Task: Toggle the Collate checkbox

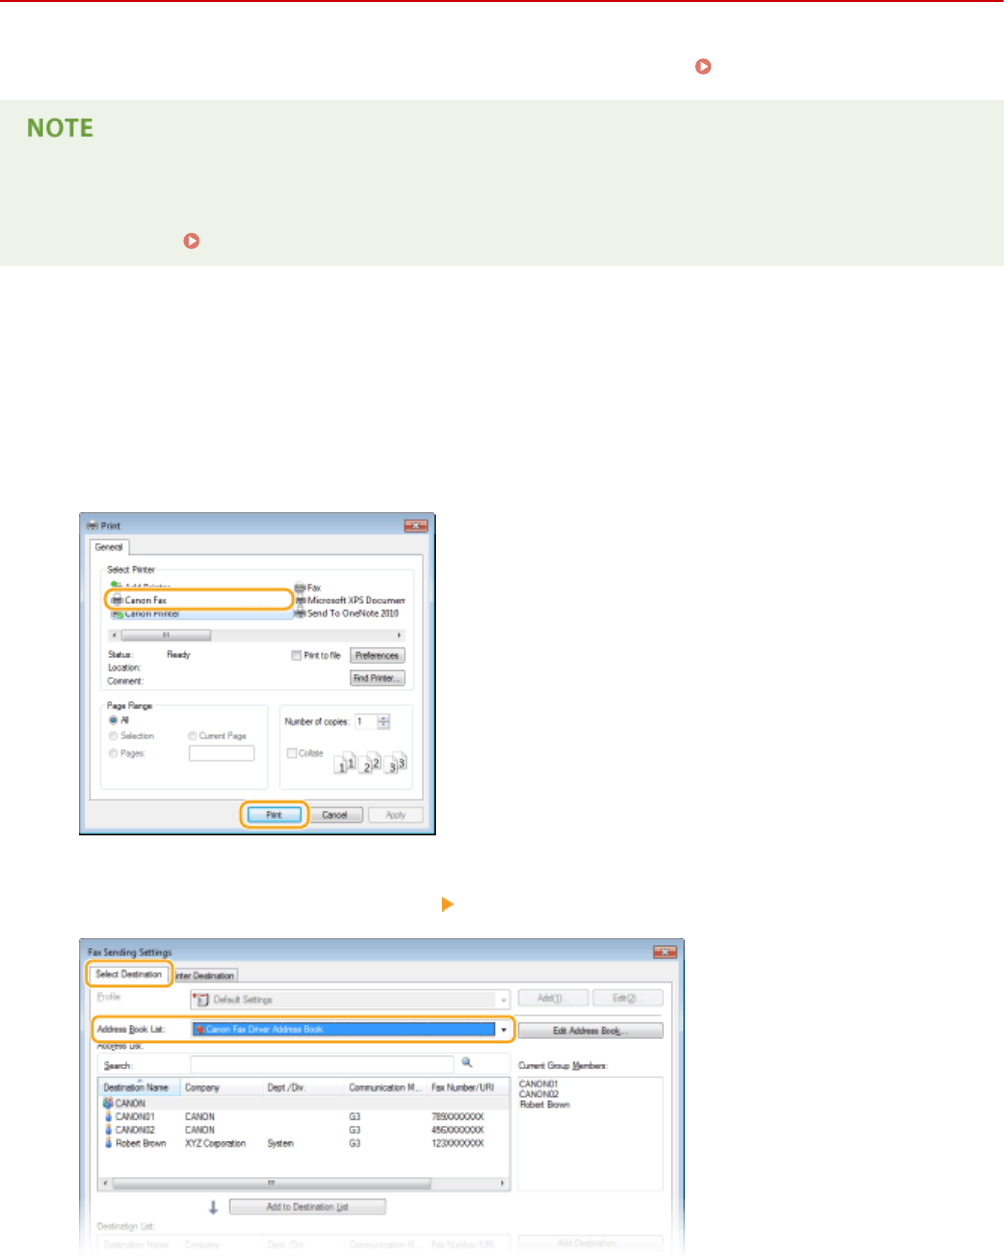Action: coord(292,753)
